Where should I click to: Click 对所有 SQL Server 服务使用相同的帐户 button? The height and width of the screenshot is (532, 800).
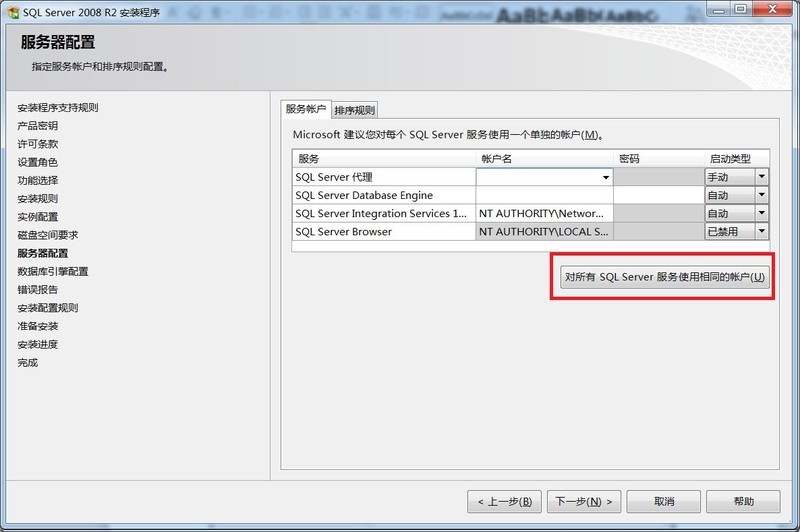pos(665,277)
